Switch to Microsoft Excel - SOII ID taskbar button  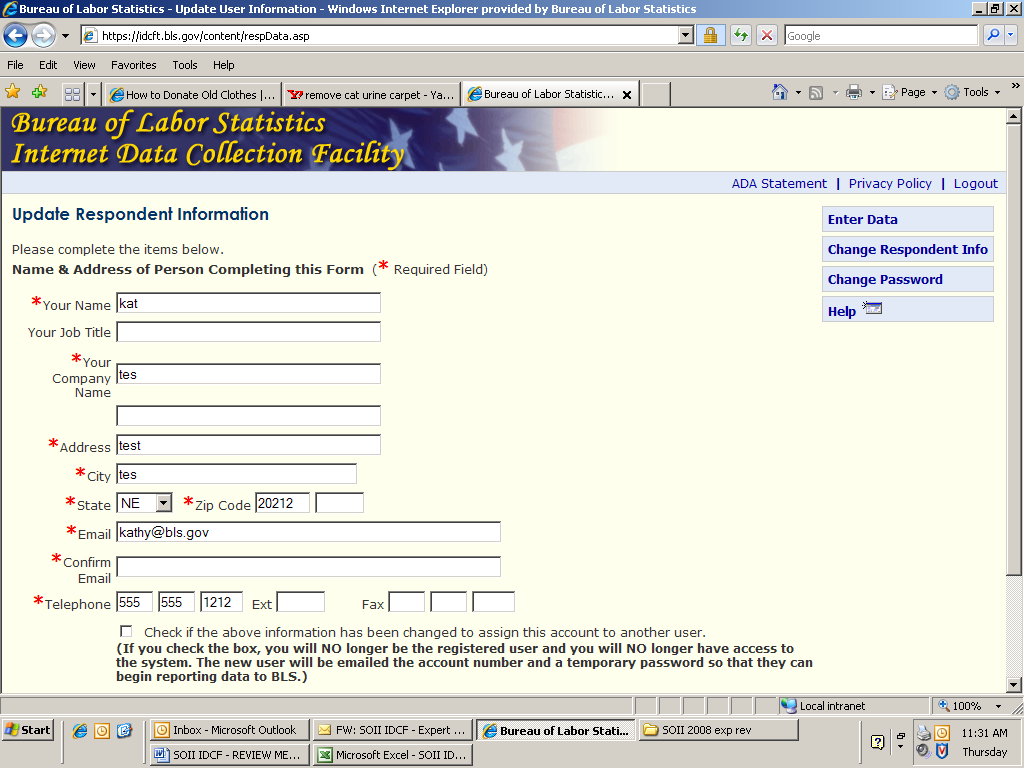[392, 755]
